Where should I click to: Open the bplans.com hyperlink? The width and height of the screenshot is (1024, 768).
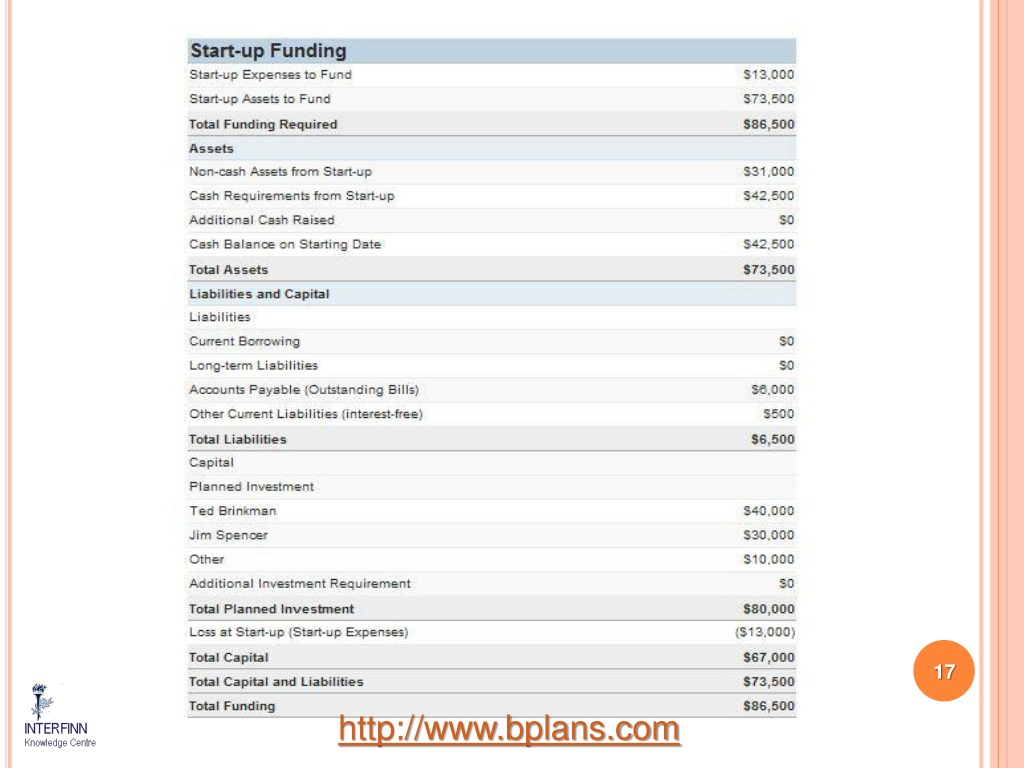pos(509,729)
